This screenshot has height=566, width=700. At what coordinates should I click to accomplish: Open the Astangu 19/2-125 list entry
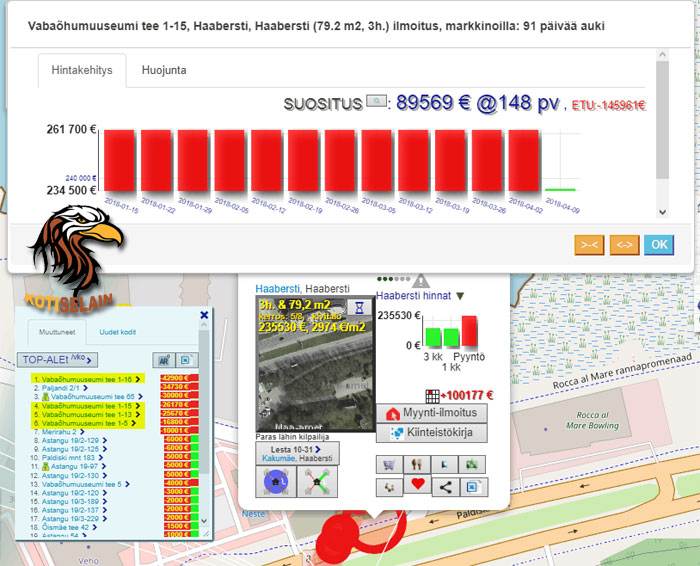70,449
